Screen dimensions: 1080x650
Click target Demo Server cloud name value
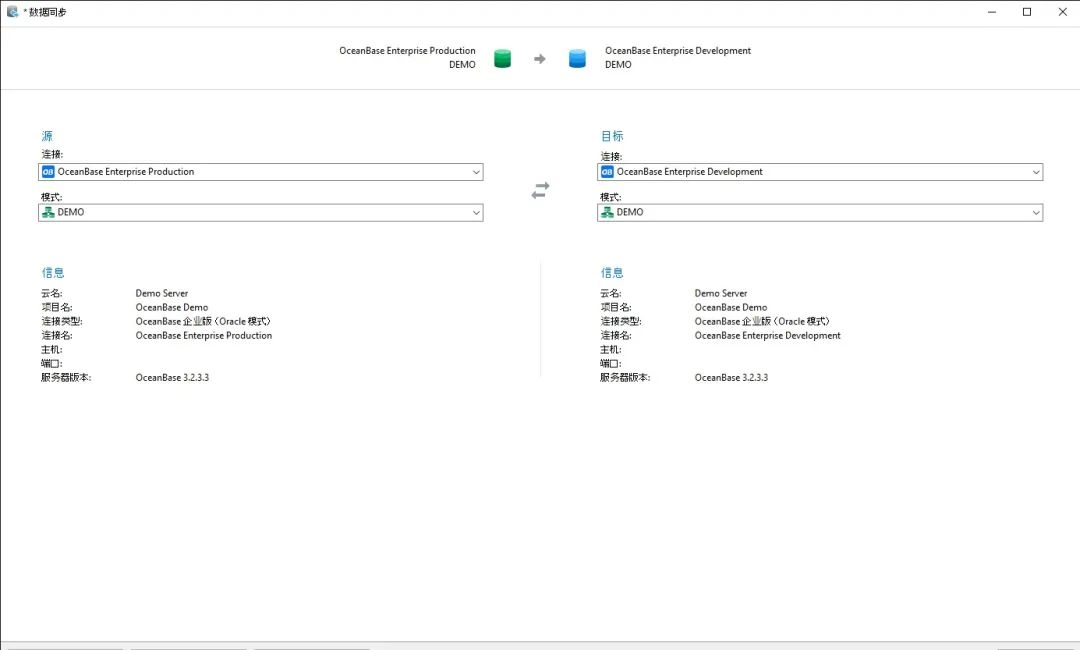tap(720, 293)
